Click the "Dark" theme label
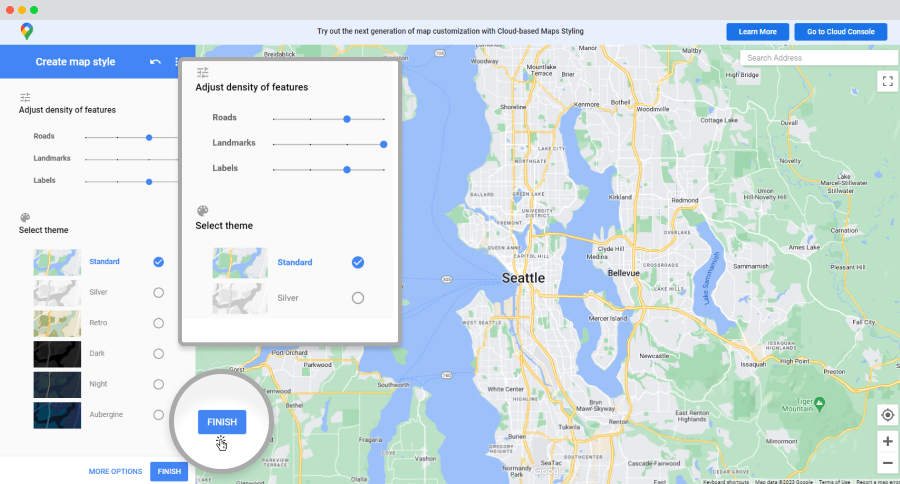Image resolution: width=900 pixels, height=484 pixels. click(x=97, y=353)
